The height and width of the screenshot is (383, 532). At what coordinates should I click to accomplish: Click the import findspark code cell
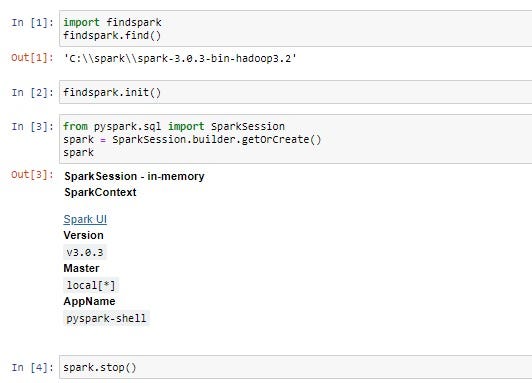tap(296, 28)
